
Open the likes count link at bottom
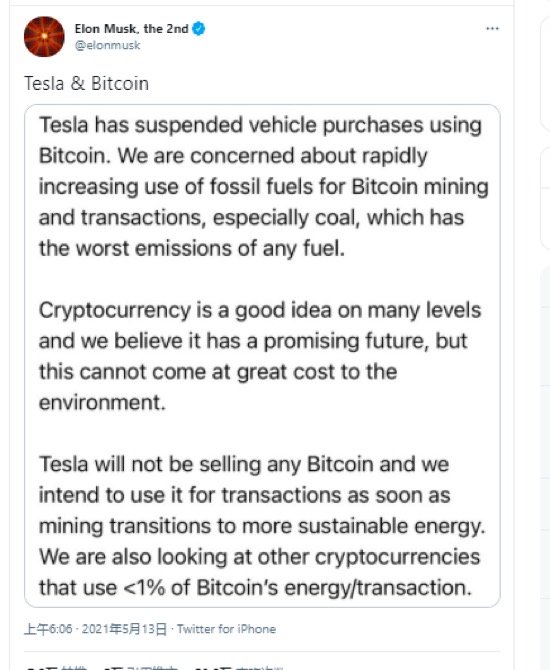(x=238, y=667)
